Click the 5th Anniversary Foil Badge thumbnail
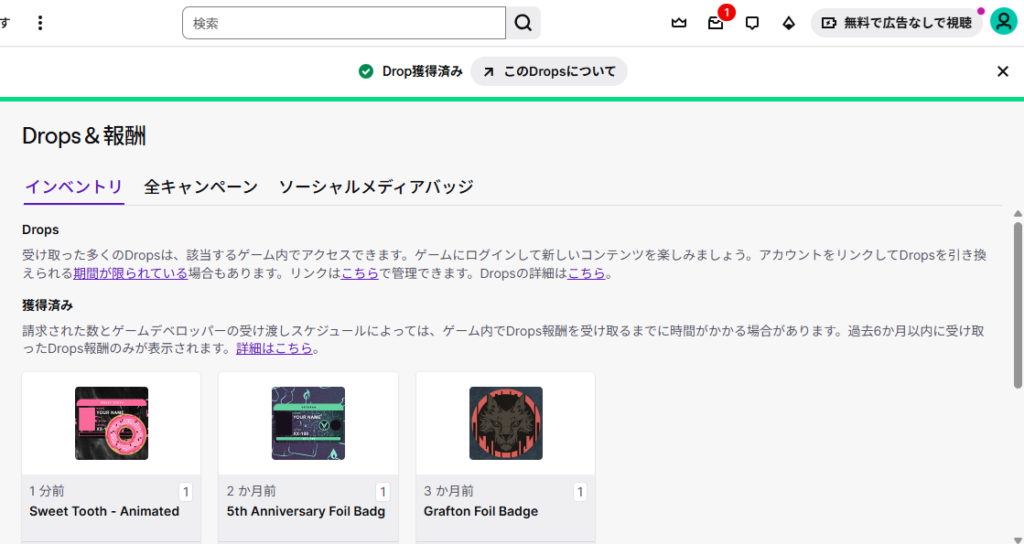Screen dimensions: 1024x544 [x=308, y=423]
